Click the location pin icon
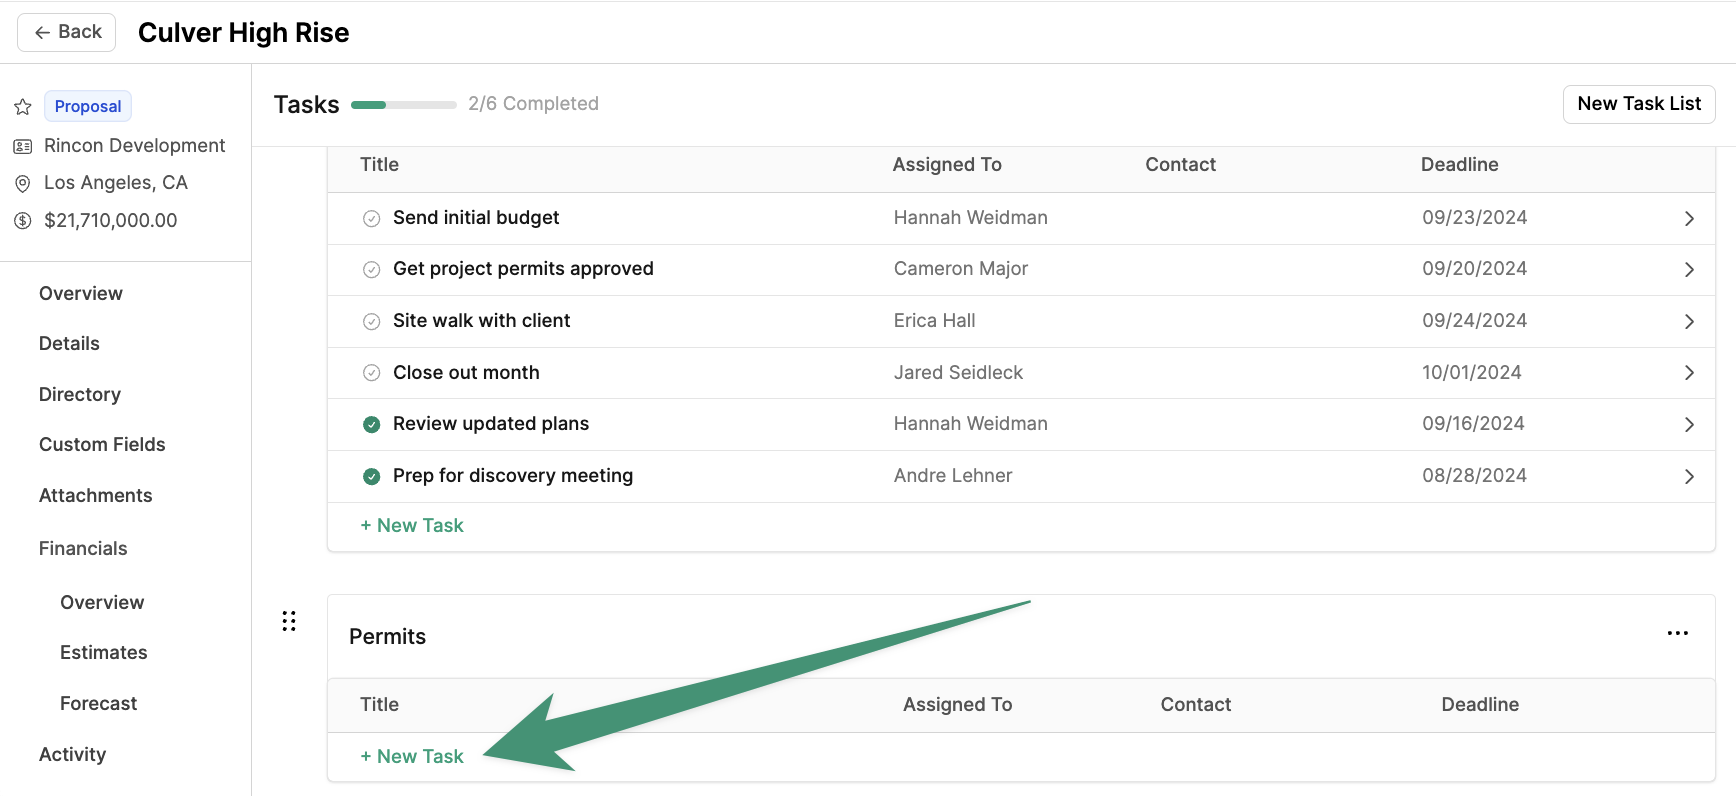Screen dimensions: 1736x796 pyautogui.click(x=23, y=183)
